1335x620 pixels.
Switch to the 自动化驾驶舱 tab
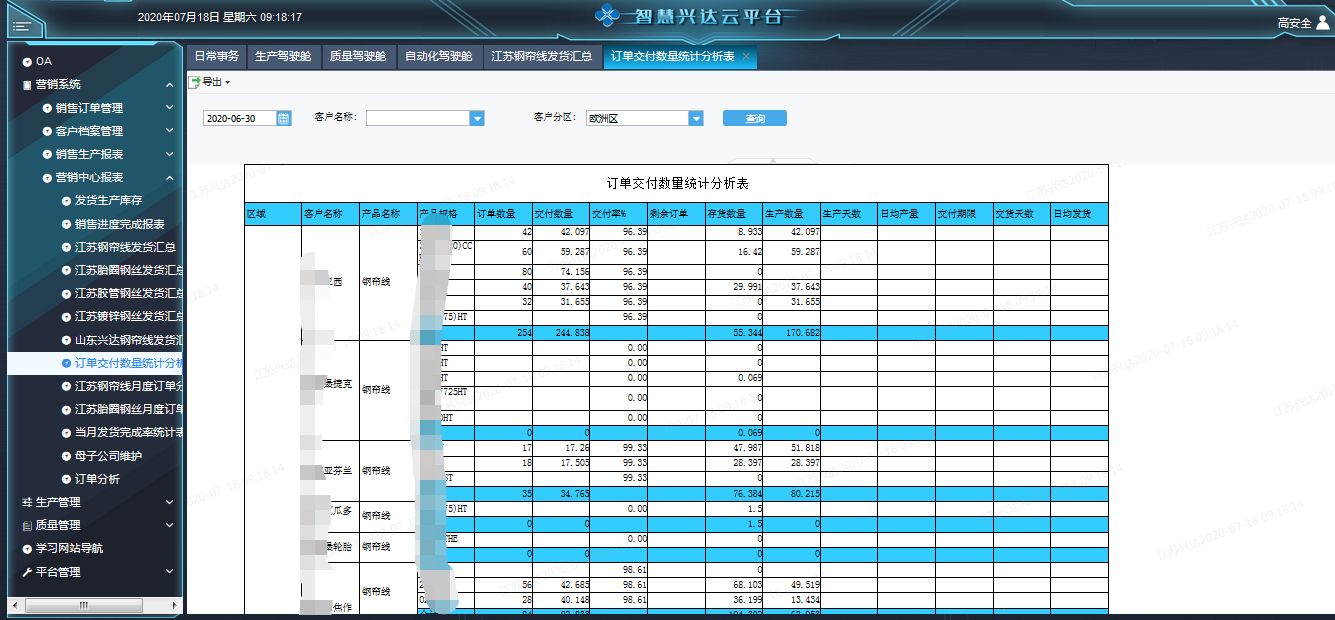pos(439,57)
